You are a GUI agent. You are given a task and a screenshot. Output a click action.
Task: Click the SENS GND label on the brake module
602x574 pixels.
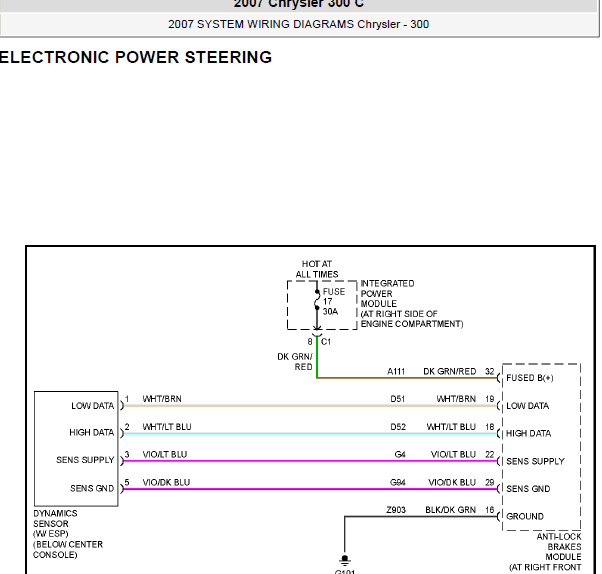(x=528, y=489)
